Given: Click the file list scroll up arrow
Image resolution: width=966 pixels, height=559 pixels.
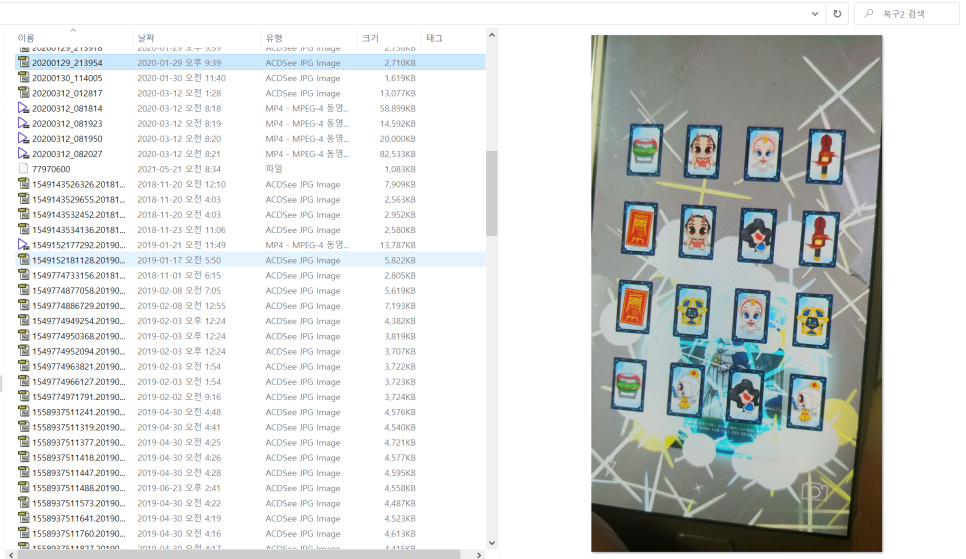Looking at the screenshot, I should (492, 35).
